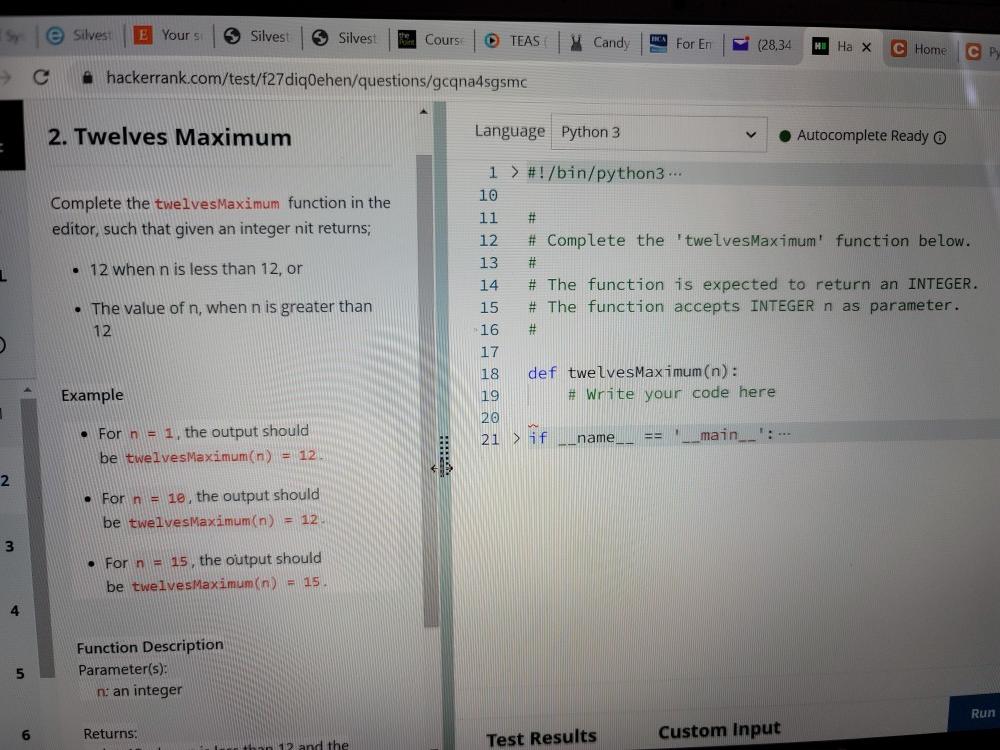Switch to the Candy tab
Screen dimensions: 1000x750
pos(599,43)
